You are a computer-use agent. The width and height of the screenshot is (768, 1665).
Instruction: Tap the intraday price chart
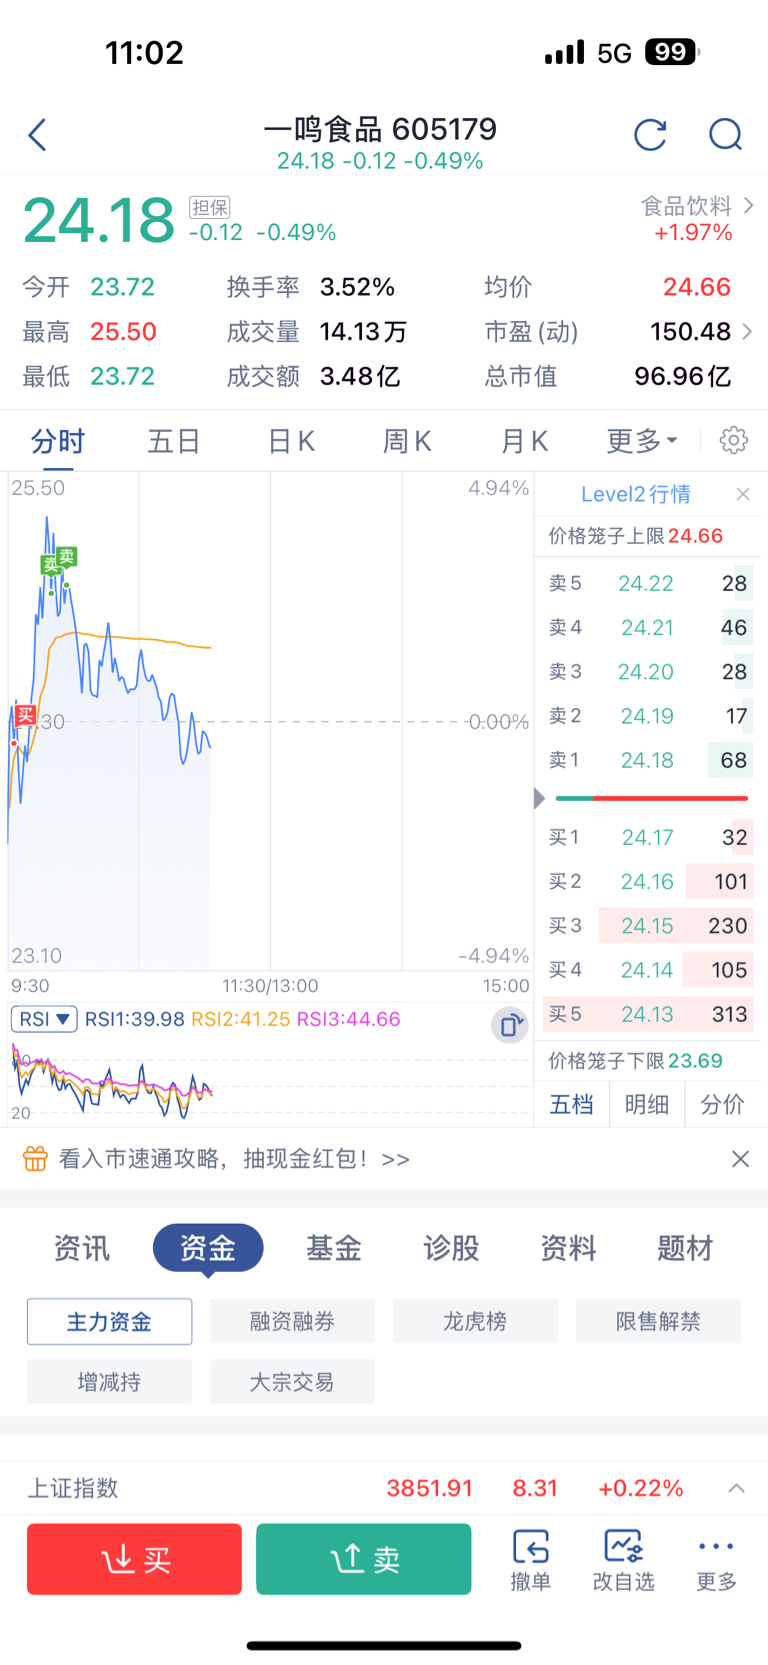[x=270, y=721]
